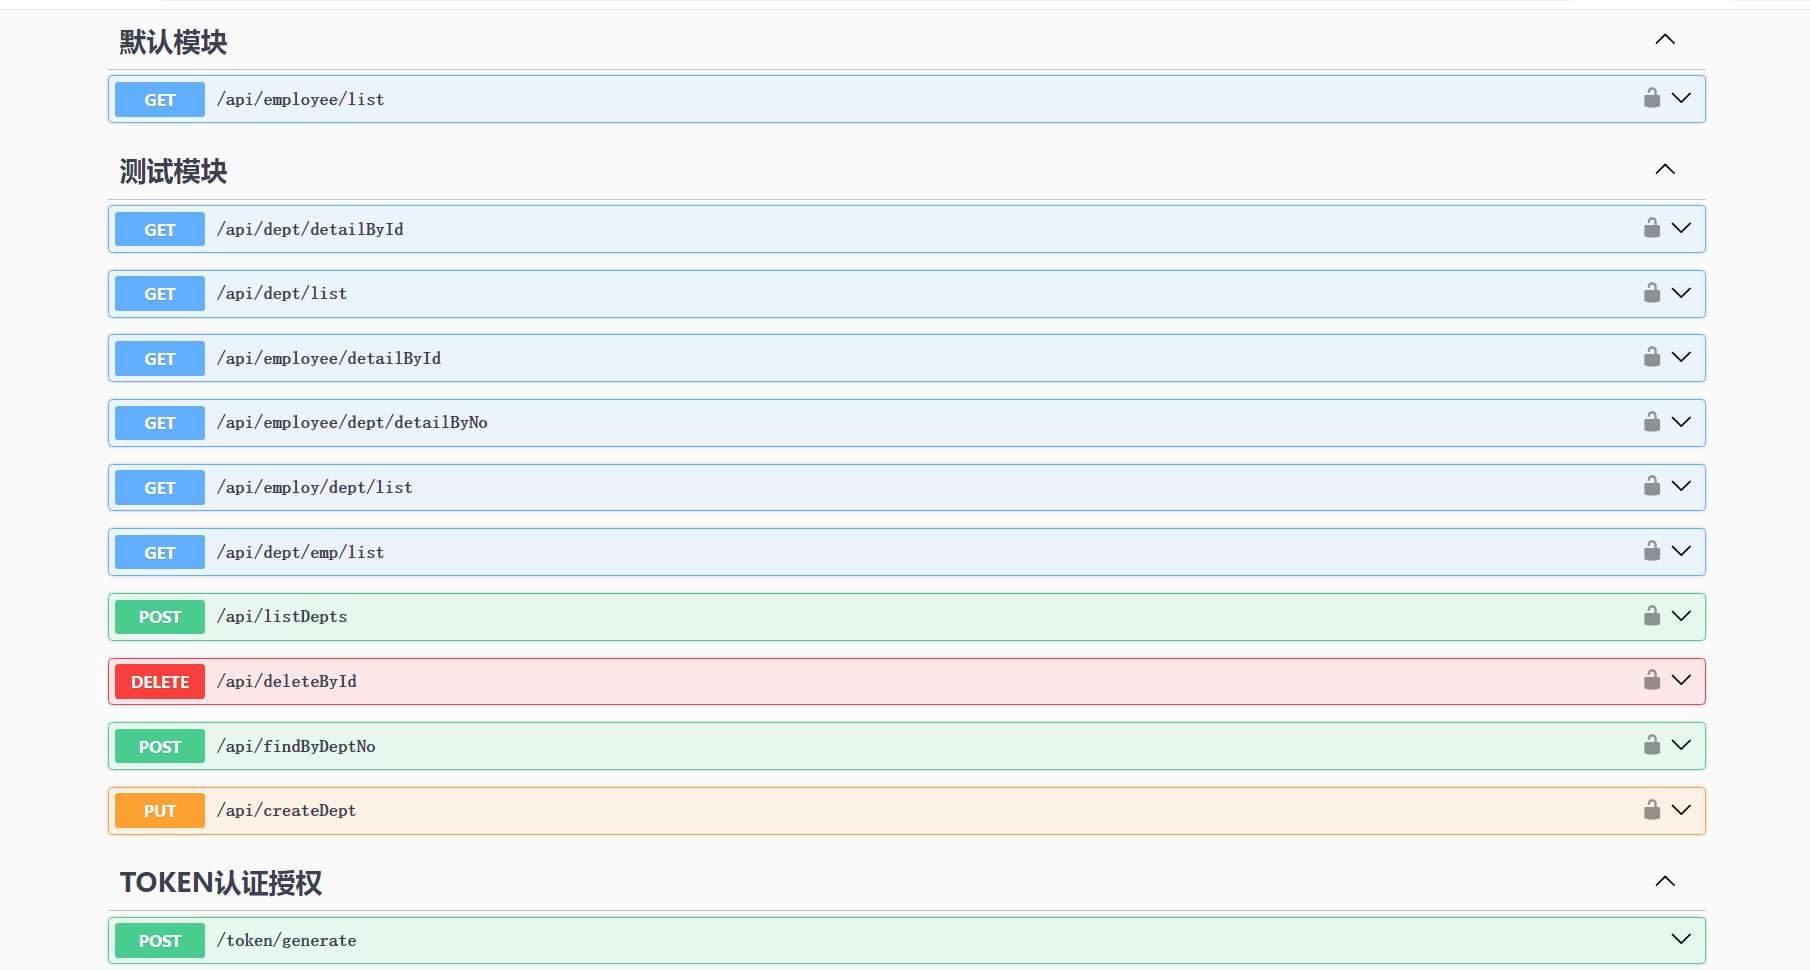Image resolution: width=1810 pixels, height=970 pixels.
Task: Click lock icon on /api/employ/dept/list row
Action: click(1652, 486)
